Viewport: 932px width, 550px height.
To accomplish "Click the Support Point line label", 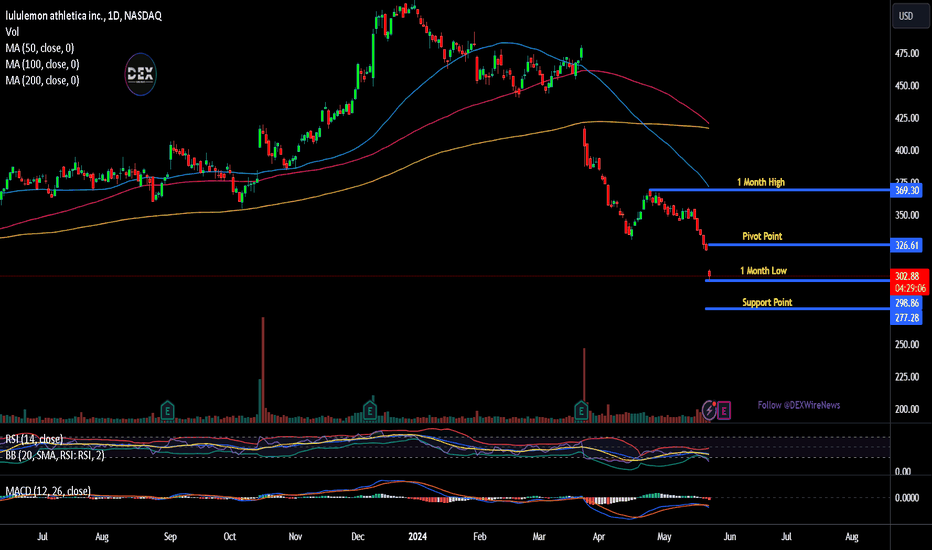I will pyautogui.click(x=767, y=303).
